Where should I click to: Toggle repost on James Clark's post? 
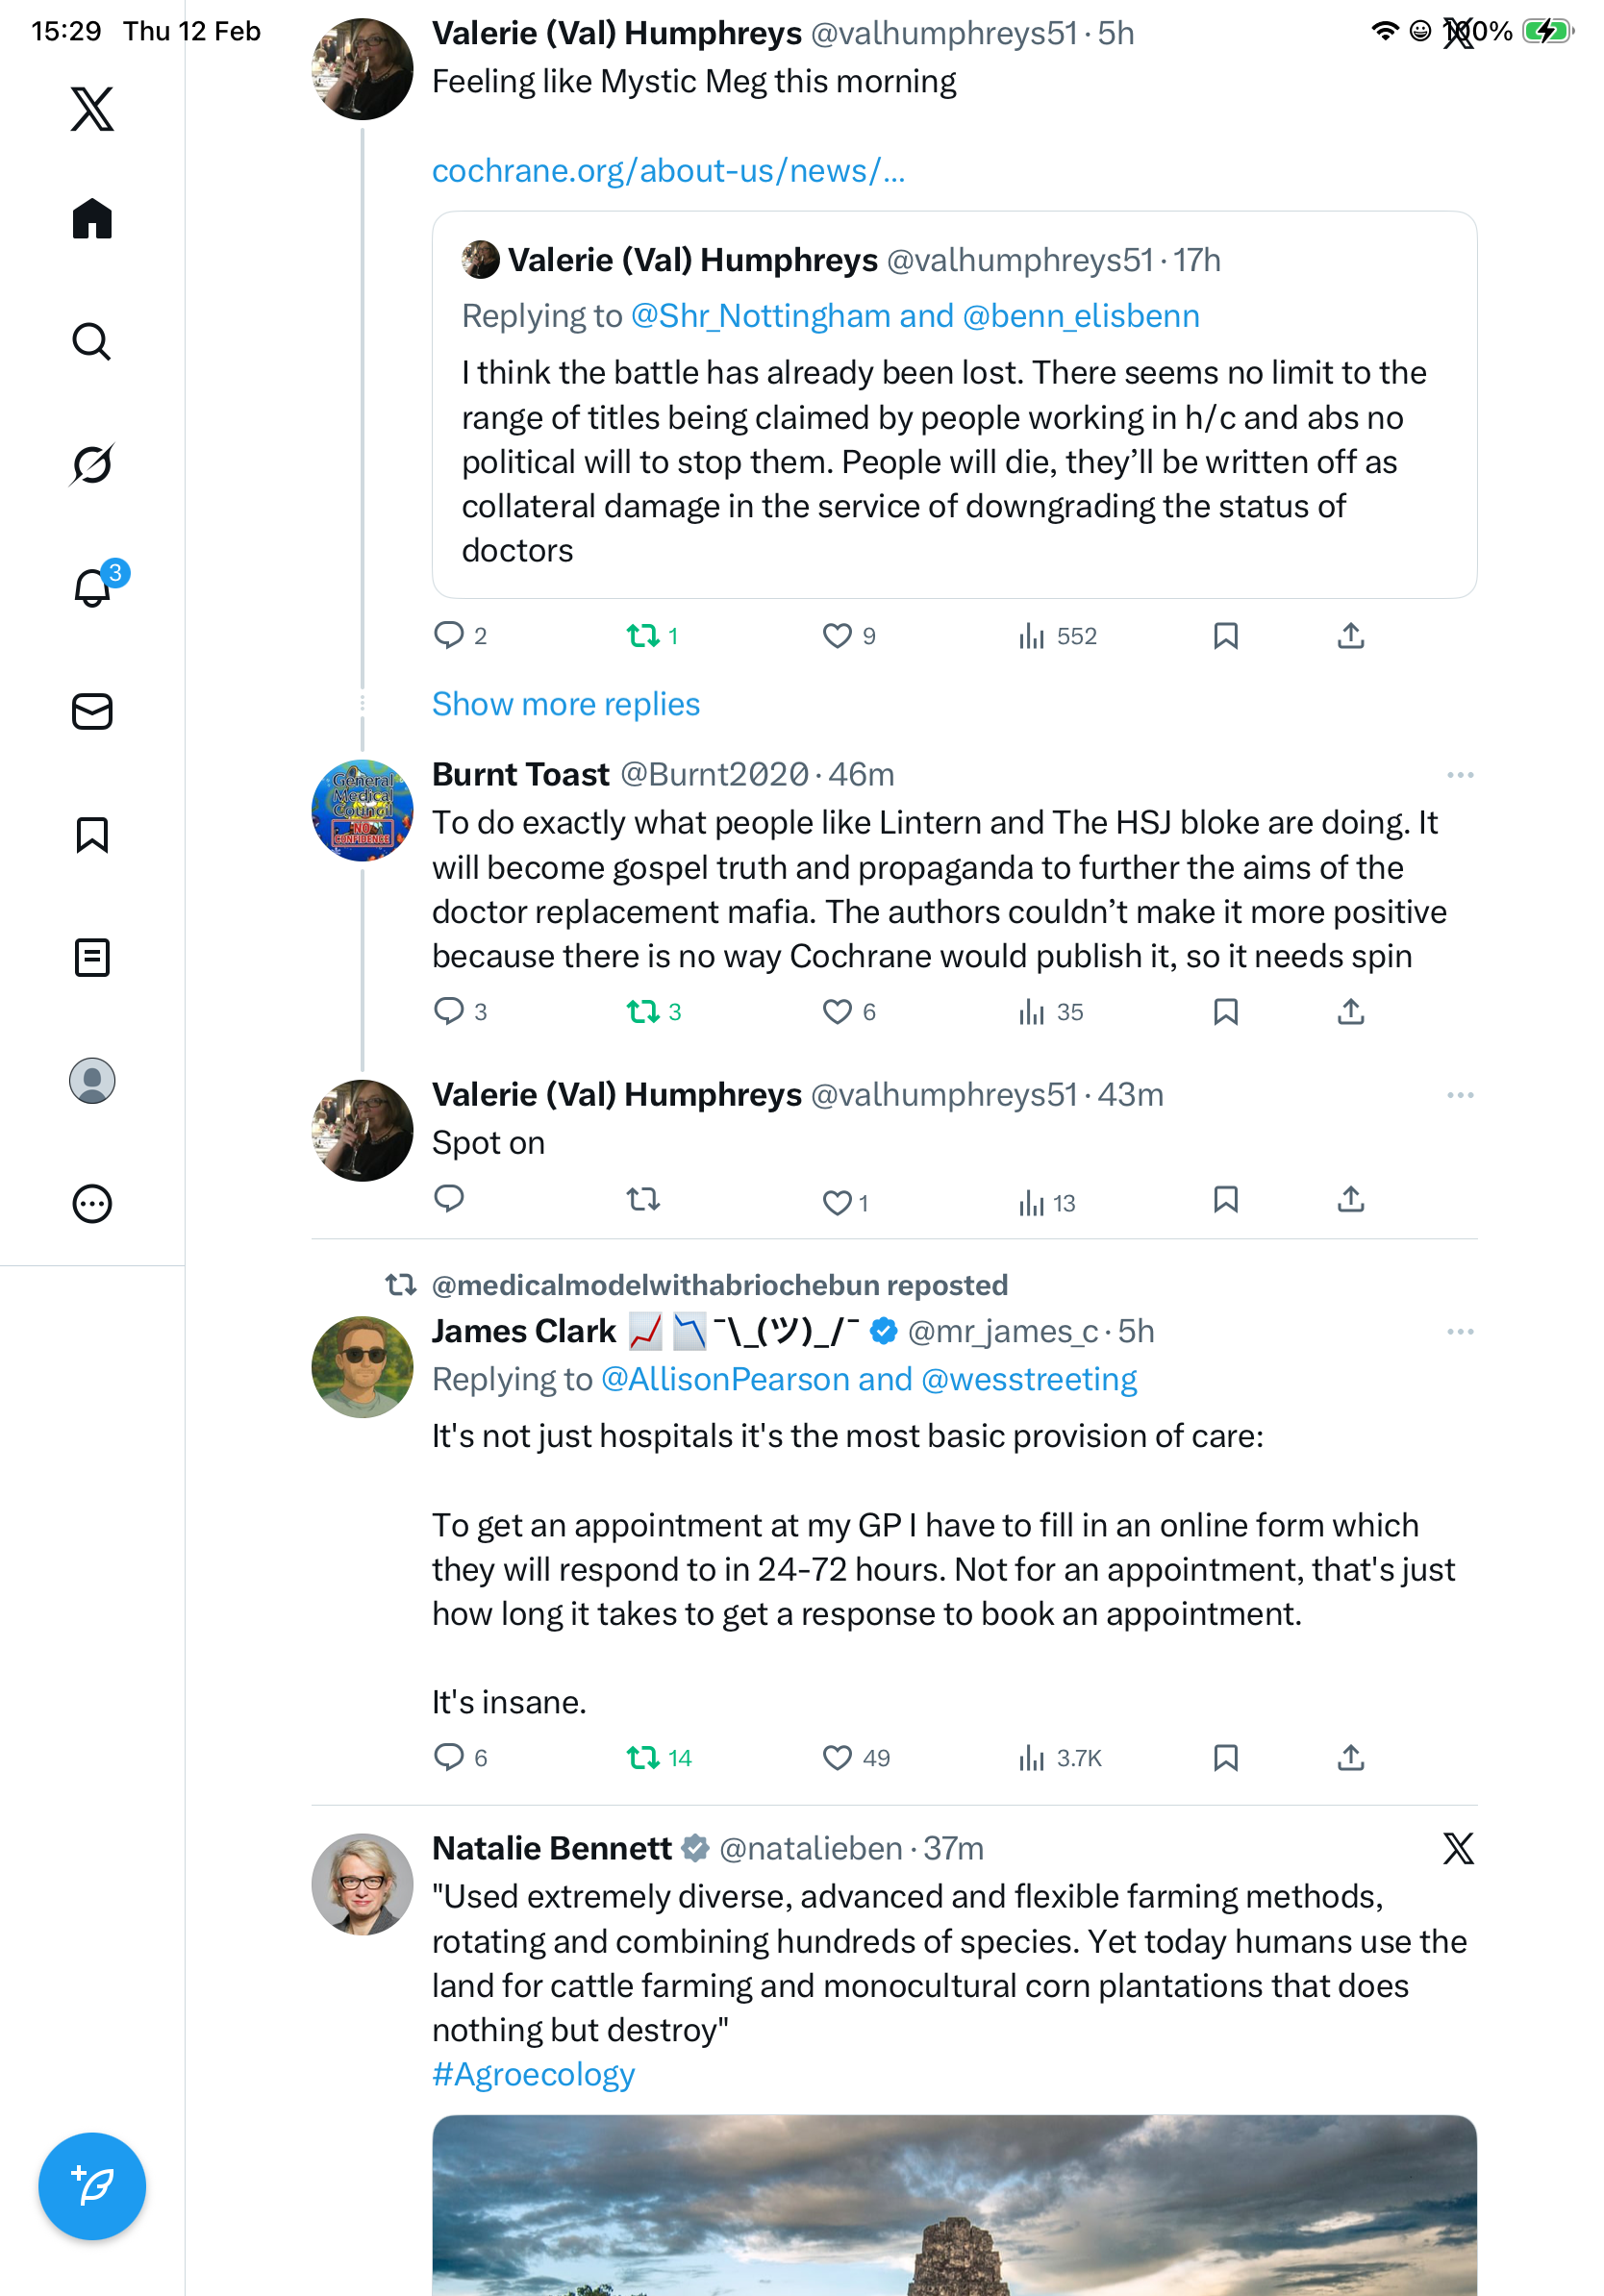pos(643,1757)
